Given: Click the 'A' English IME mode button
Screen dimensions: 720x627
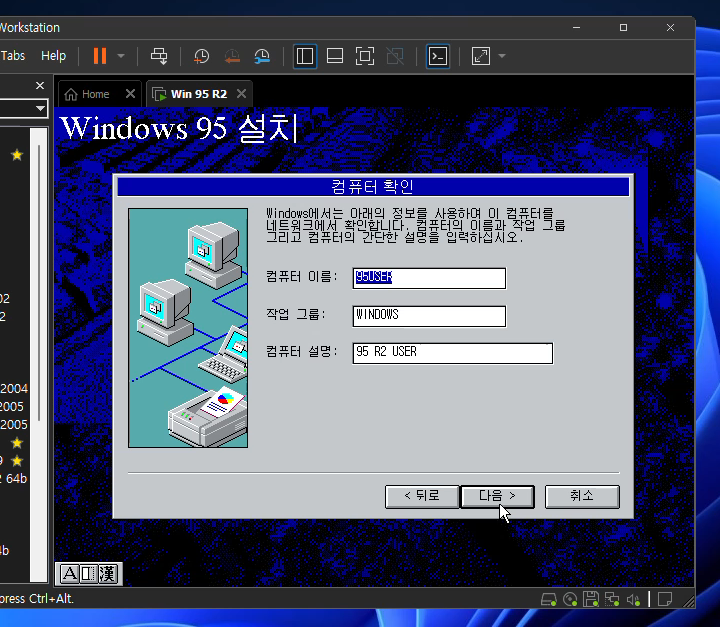Looking at the screenshot, I should [70, 573].
